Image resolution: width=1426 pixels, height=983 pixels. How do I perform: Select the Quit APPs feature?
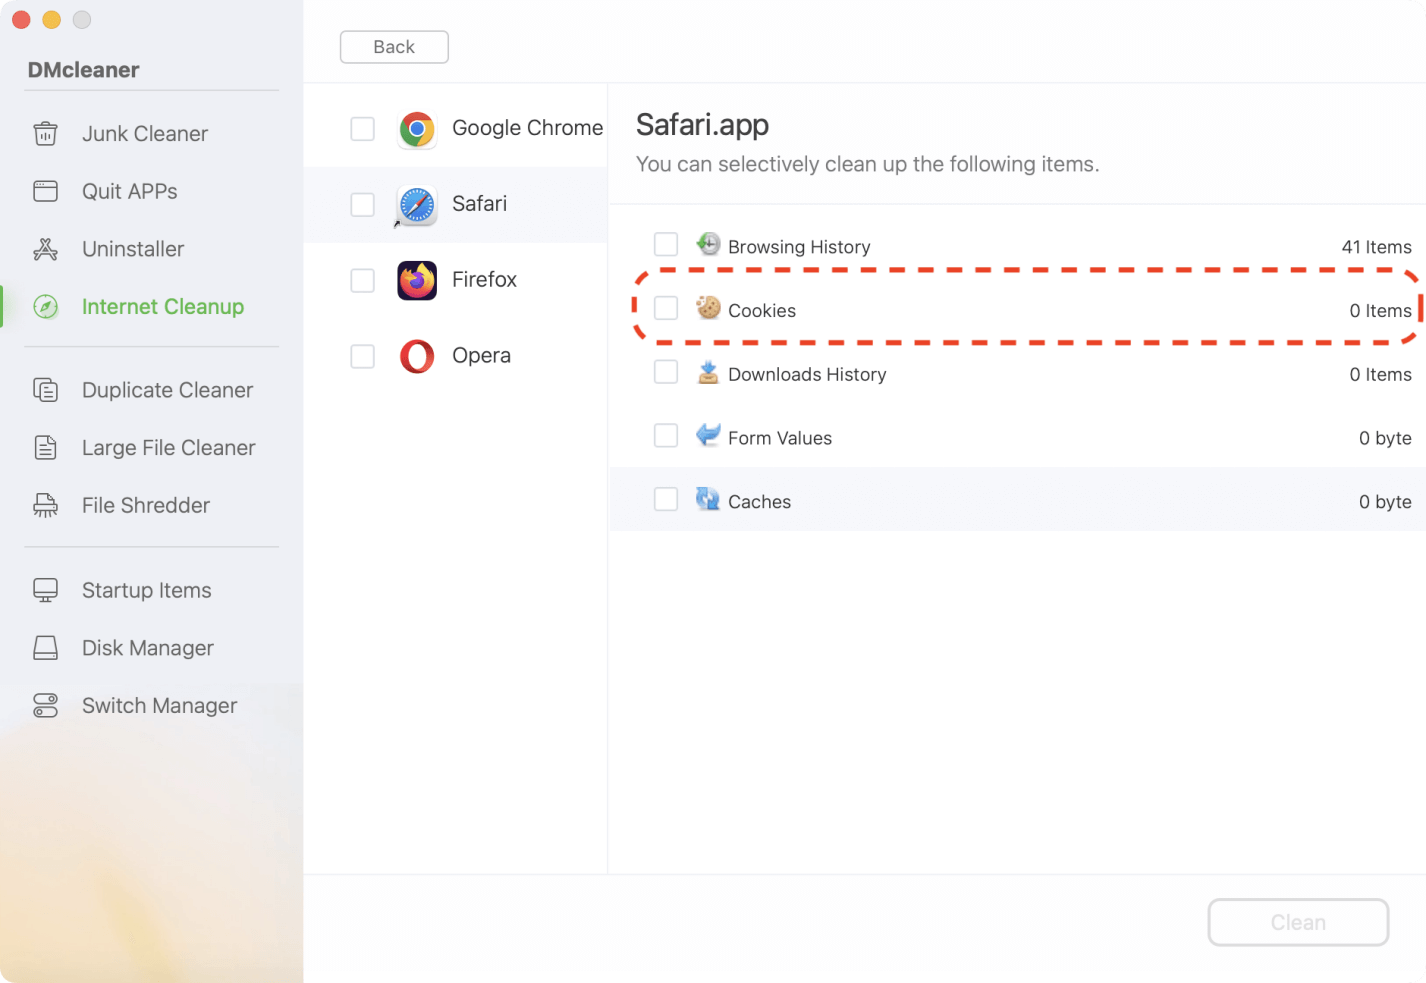[x=130, y=191]
